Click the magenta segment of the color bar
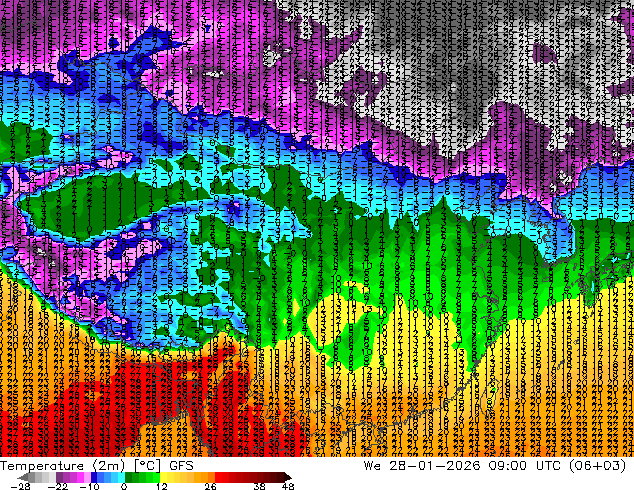This screenshot has height=490, width=634. click(80, 477)
